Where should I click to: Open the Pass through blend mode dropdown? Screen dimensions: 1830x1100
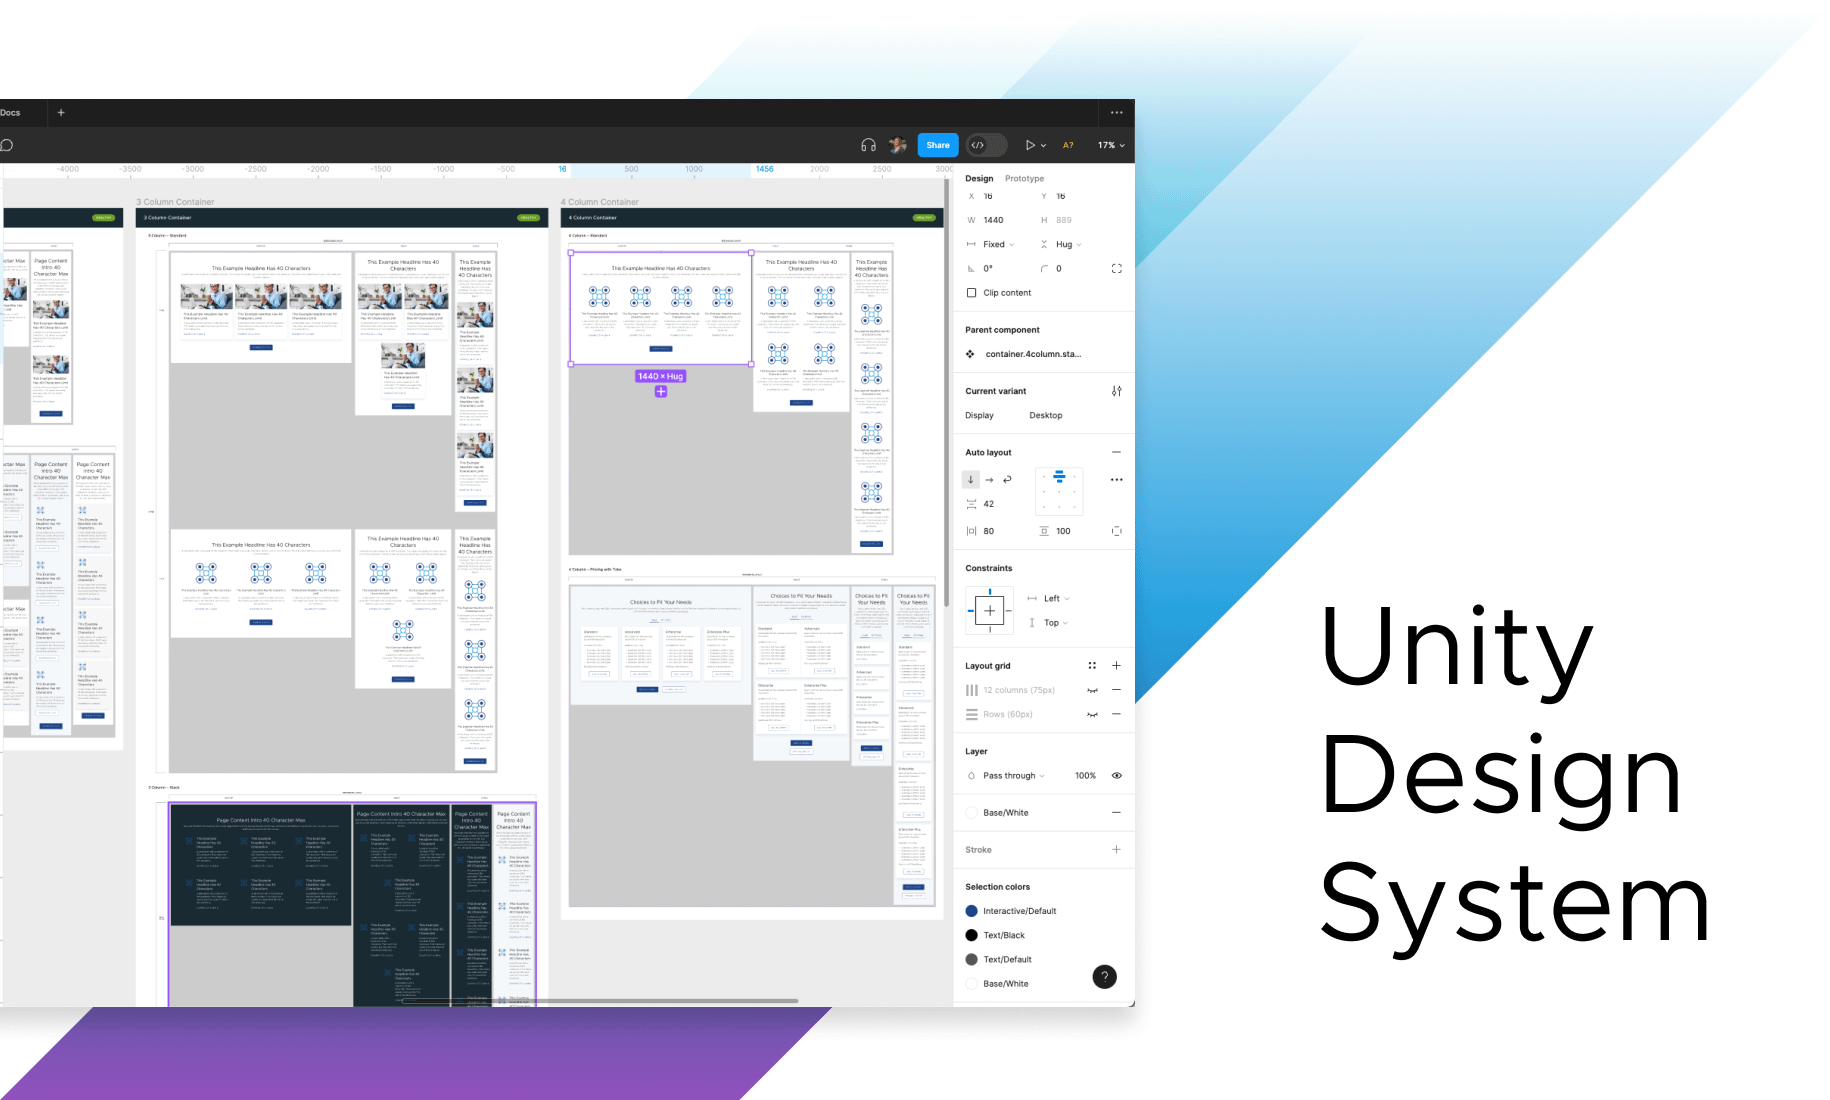(1007, 775)
